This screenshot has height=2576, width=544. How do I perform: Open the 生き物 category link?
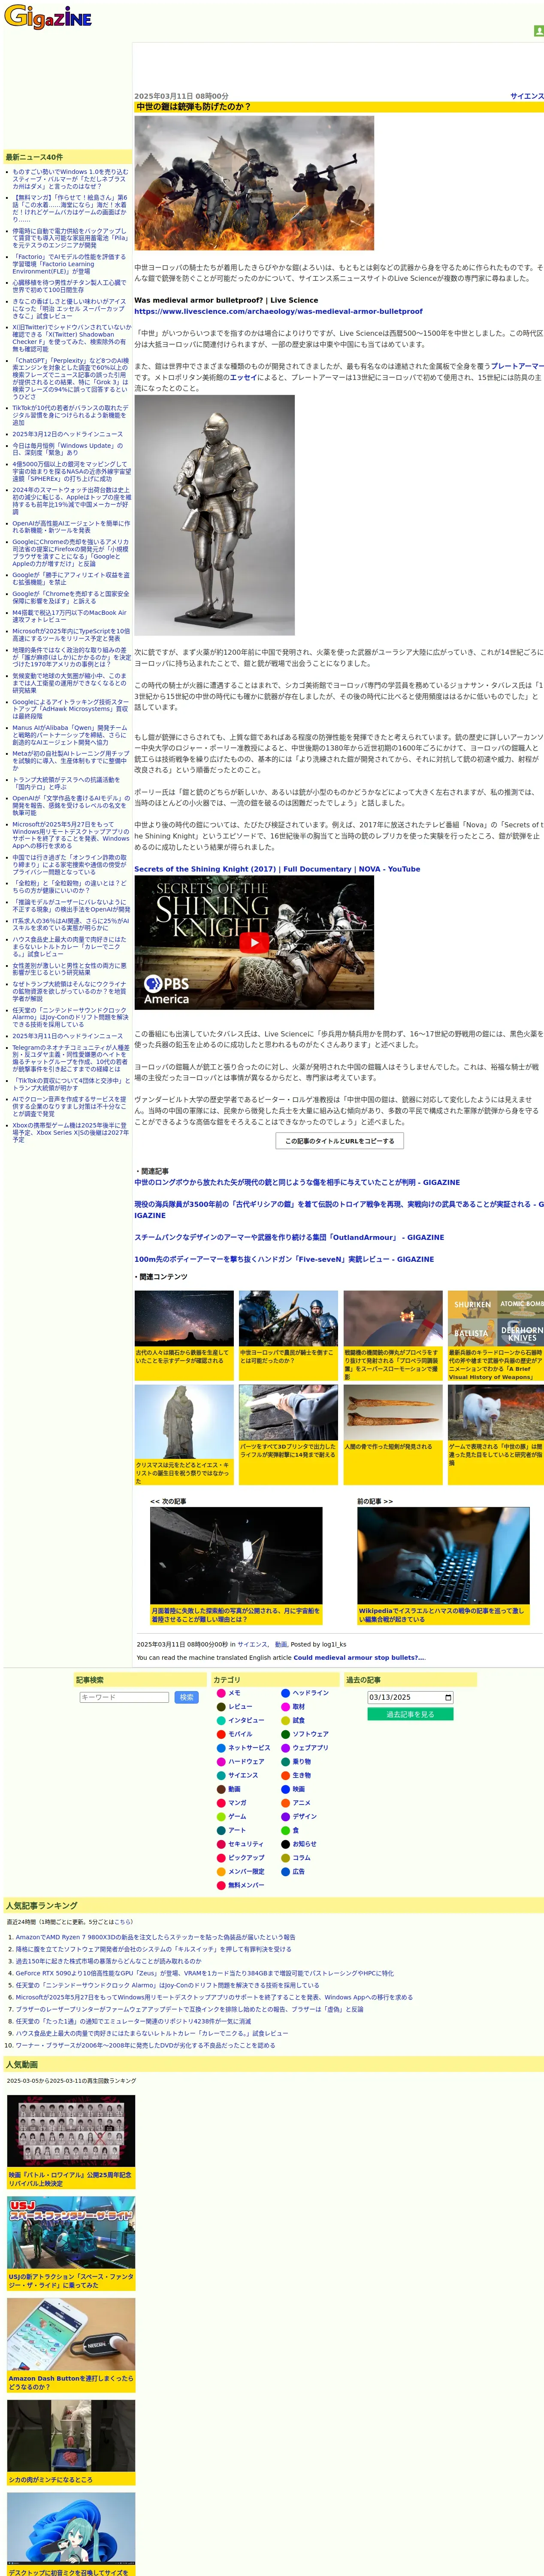301,1775
